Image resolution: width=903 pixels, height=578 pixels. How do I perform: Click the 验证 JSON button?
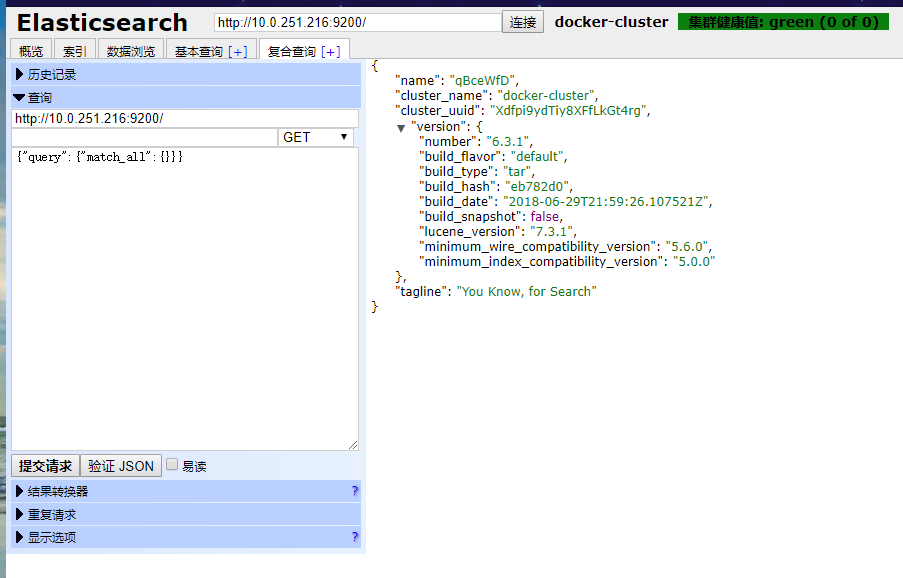(121, 466)
